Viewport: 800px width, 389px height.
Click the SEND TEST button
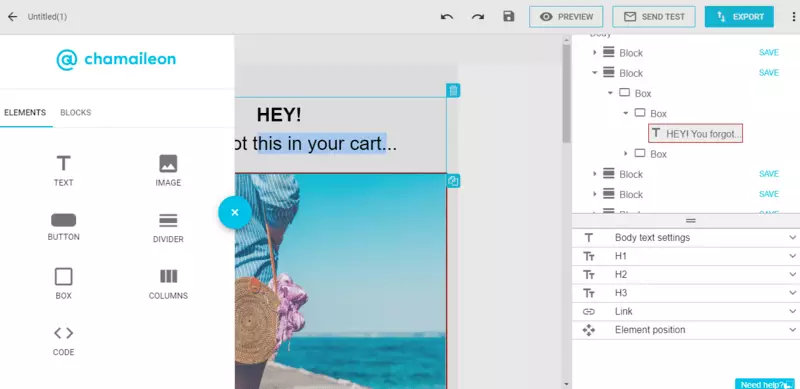click(x=654, y=17)
